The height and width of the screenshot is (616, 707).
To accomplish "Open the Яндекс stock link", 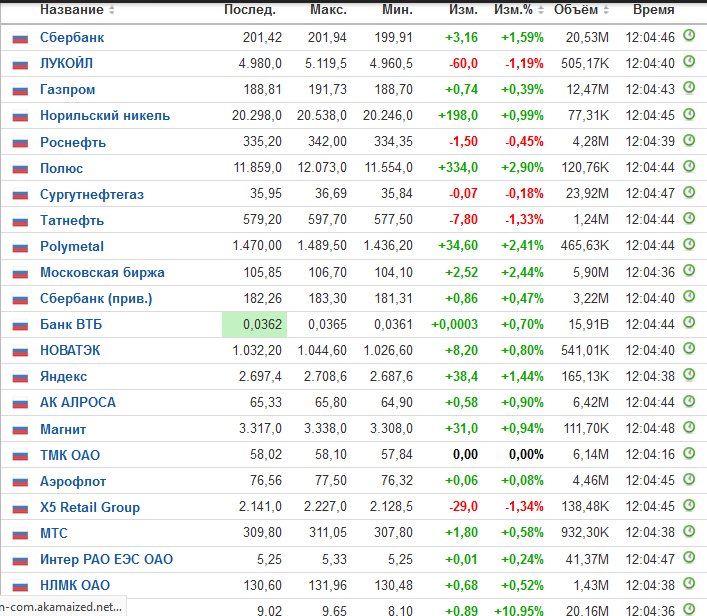I will click(x=64, y=377).
